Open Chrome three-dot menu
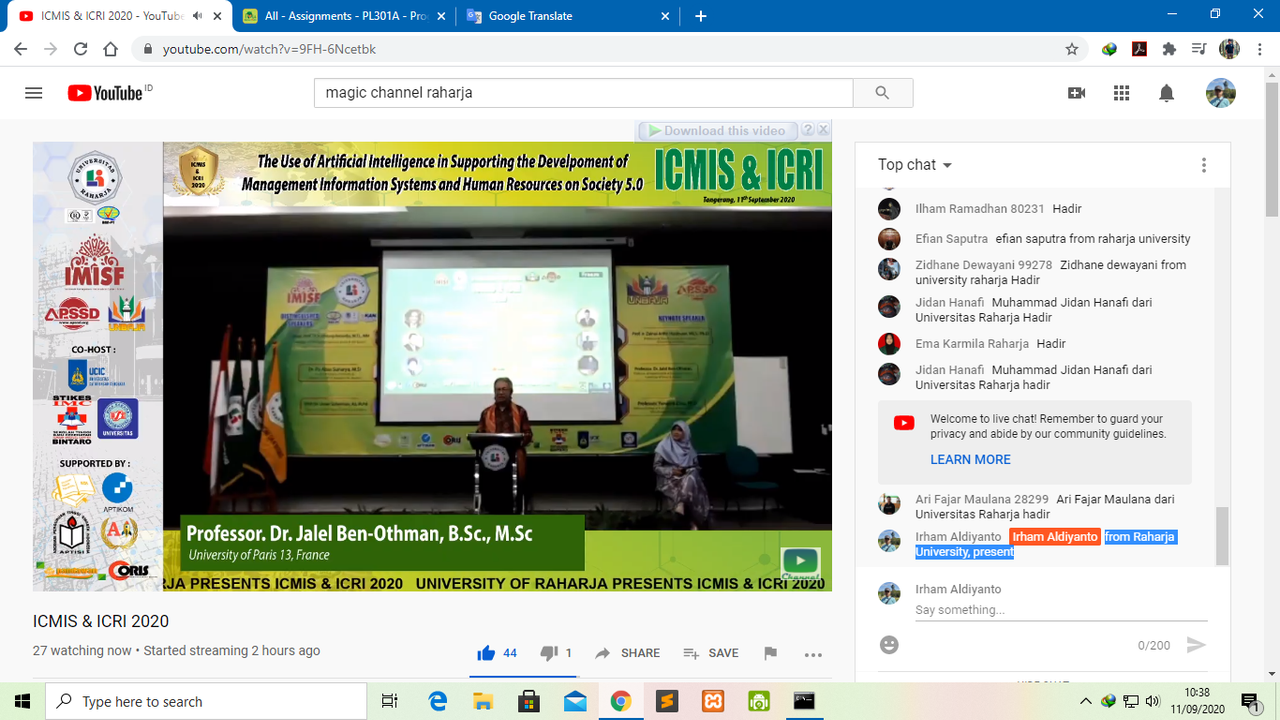 pos(1259,49)
